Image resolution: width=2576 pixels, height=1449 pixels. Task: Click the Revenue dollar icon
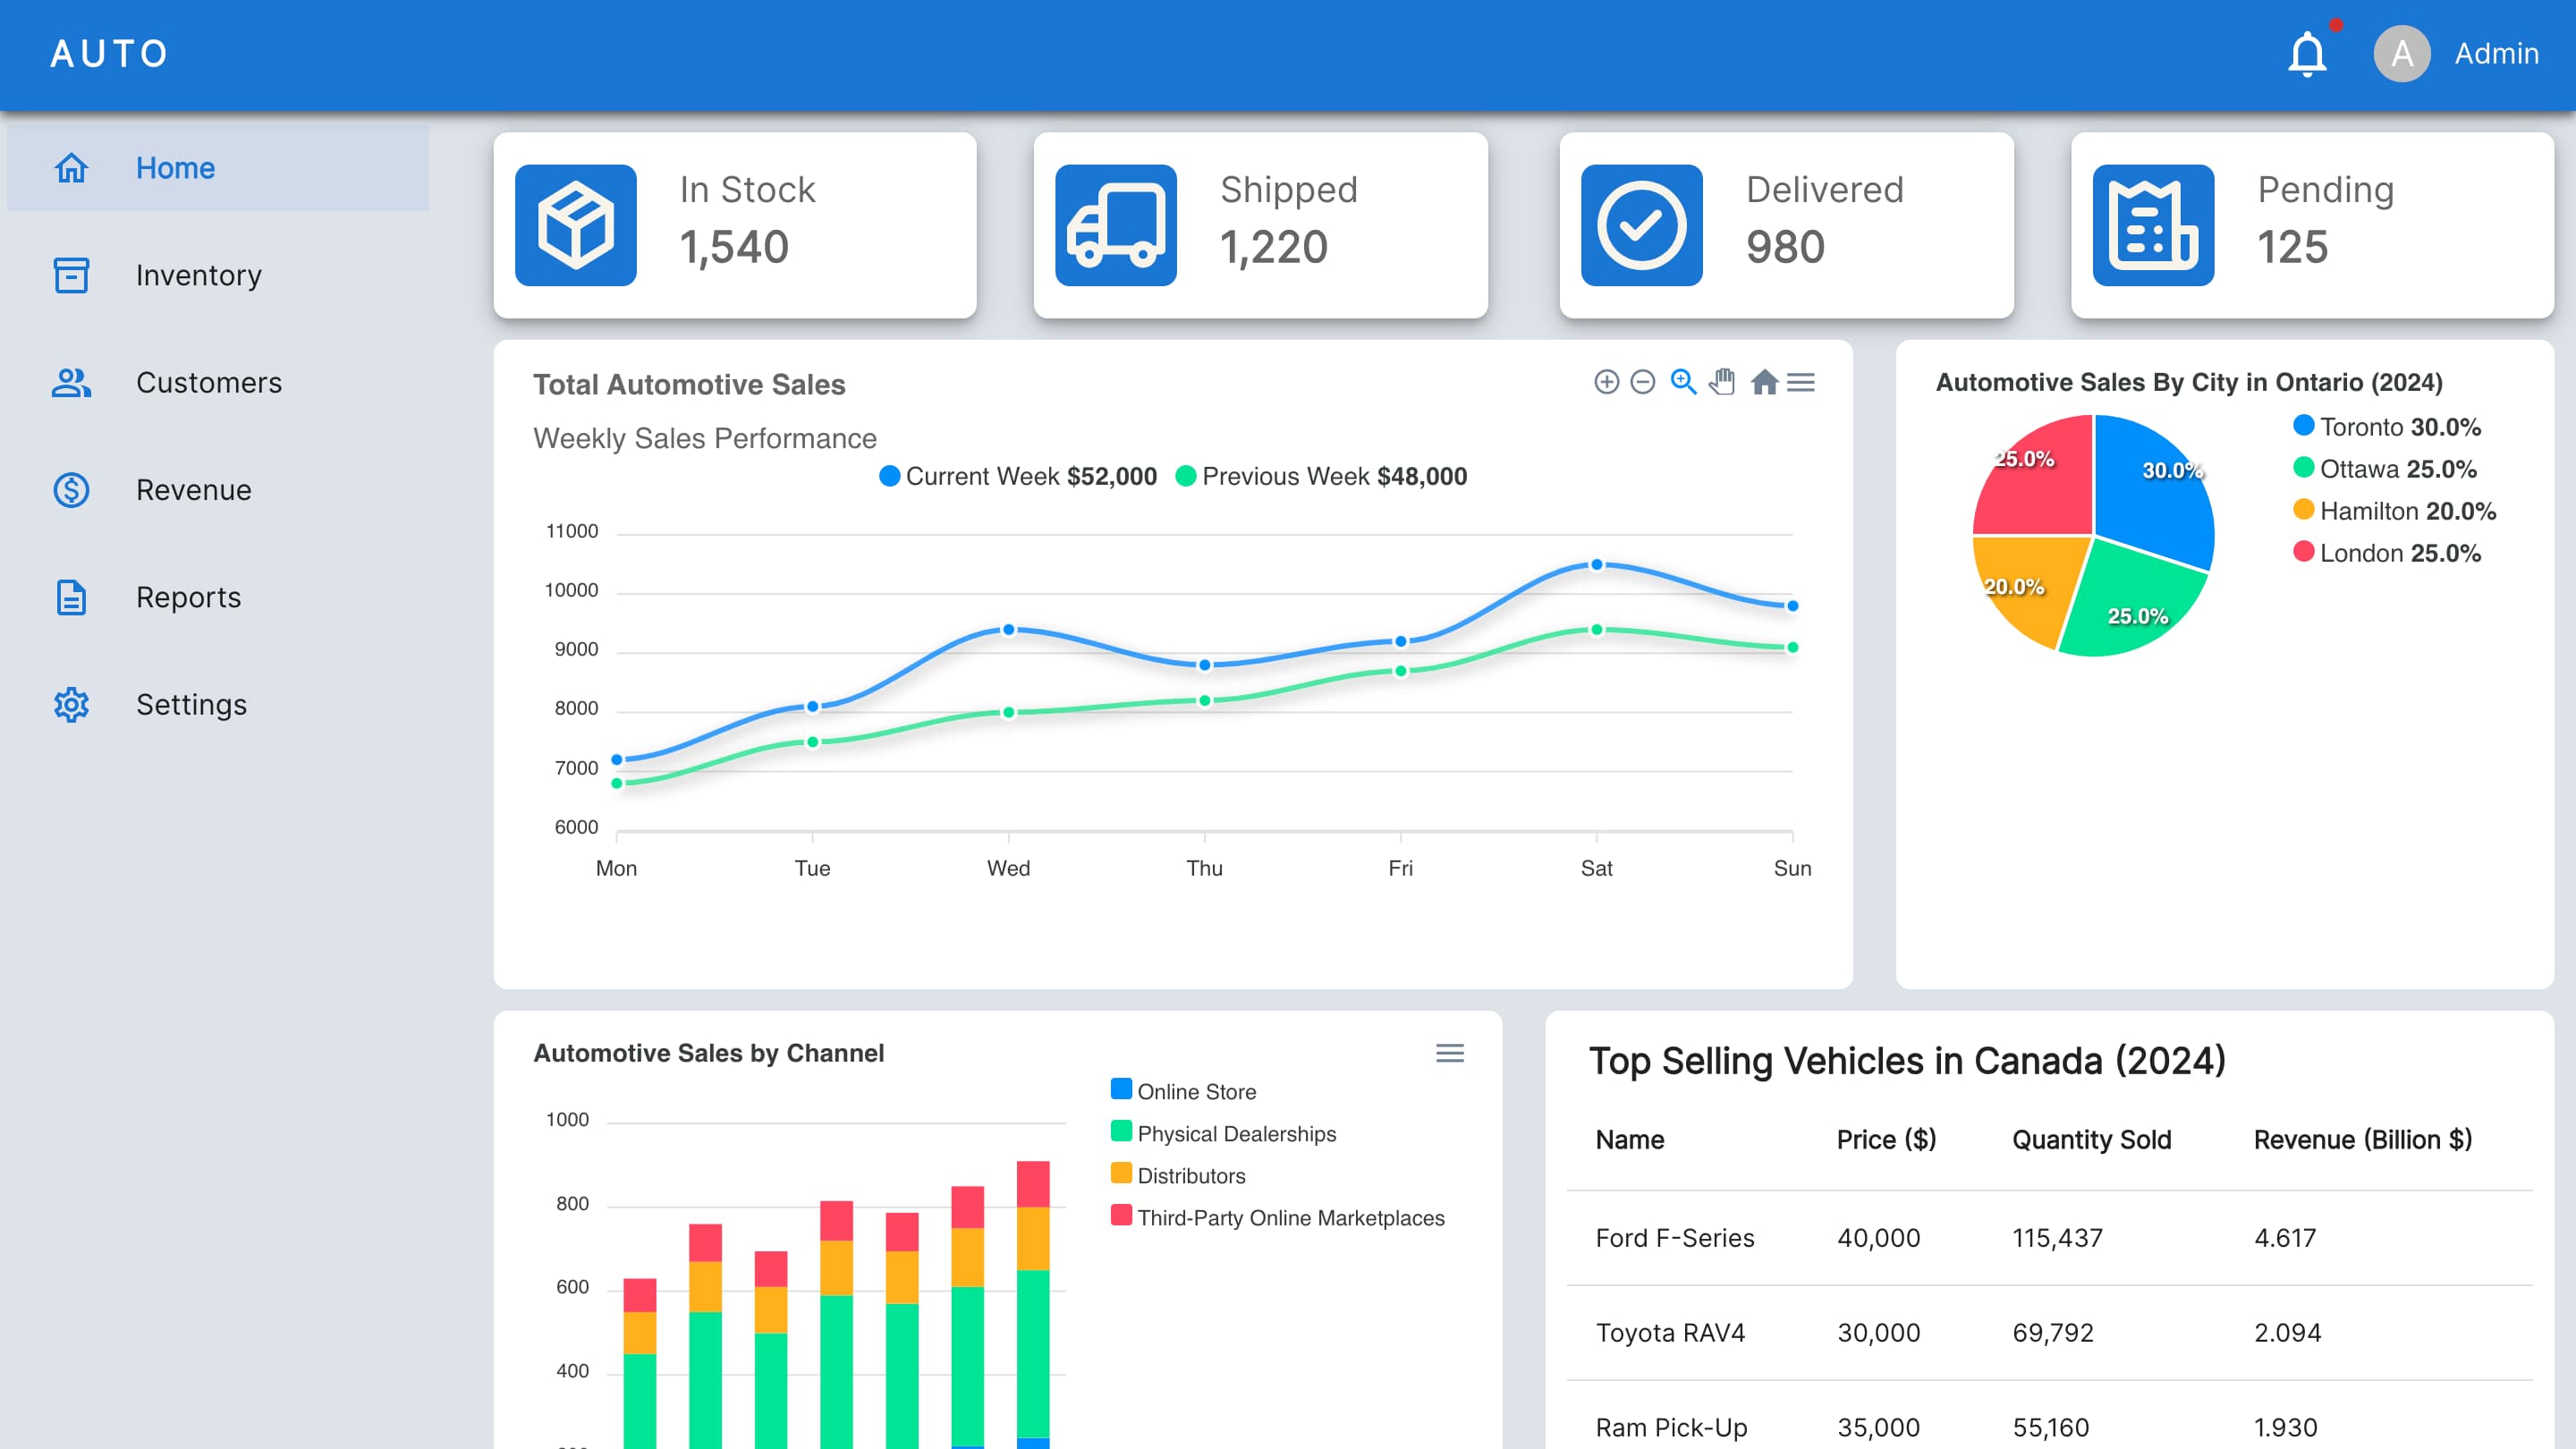pos(71,490)
